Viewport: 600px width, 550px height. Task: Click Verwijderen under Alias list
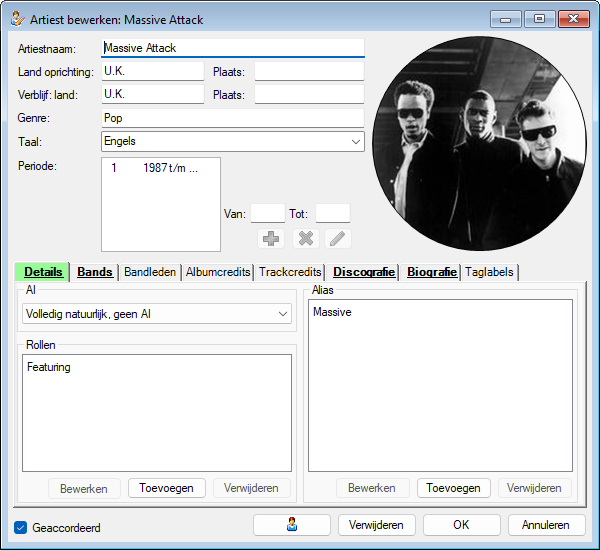click(x=534, y=488)
